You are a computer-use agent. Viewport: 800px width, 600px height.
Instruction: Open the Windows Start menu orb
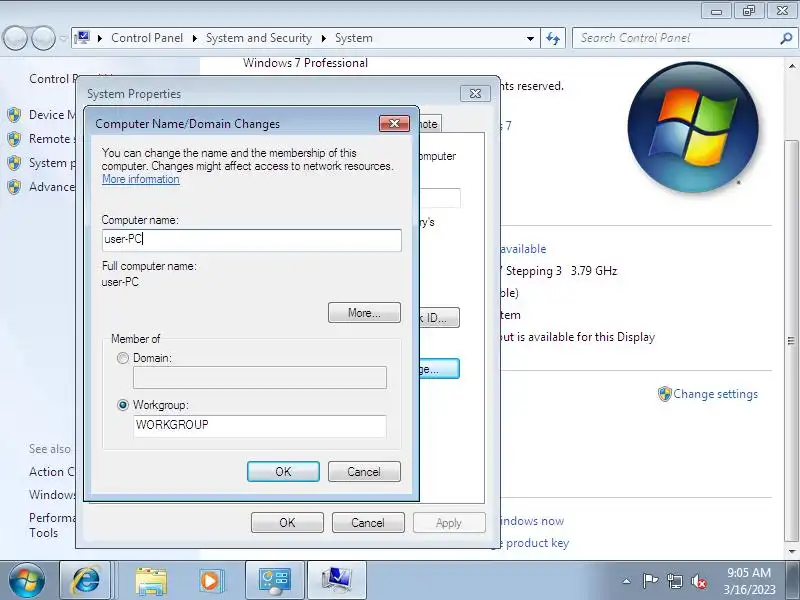point(27,581)
